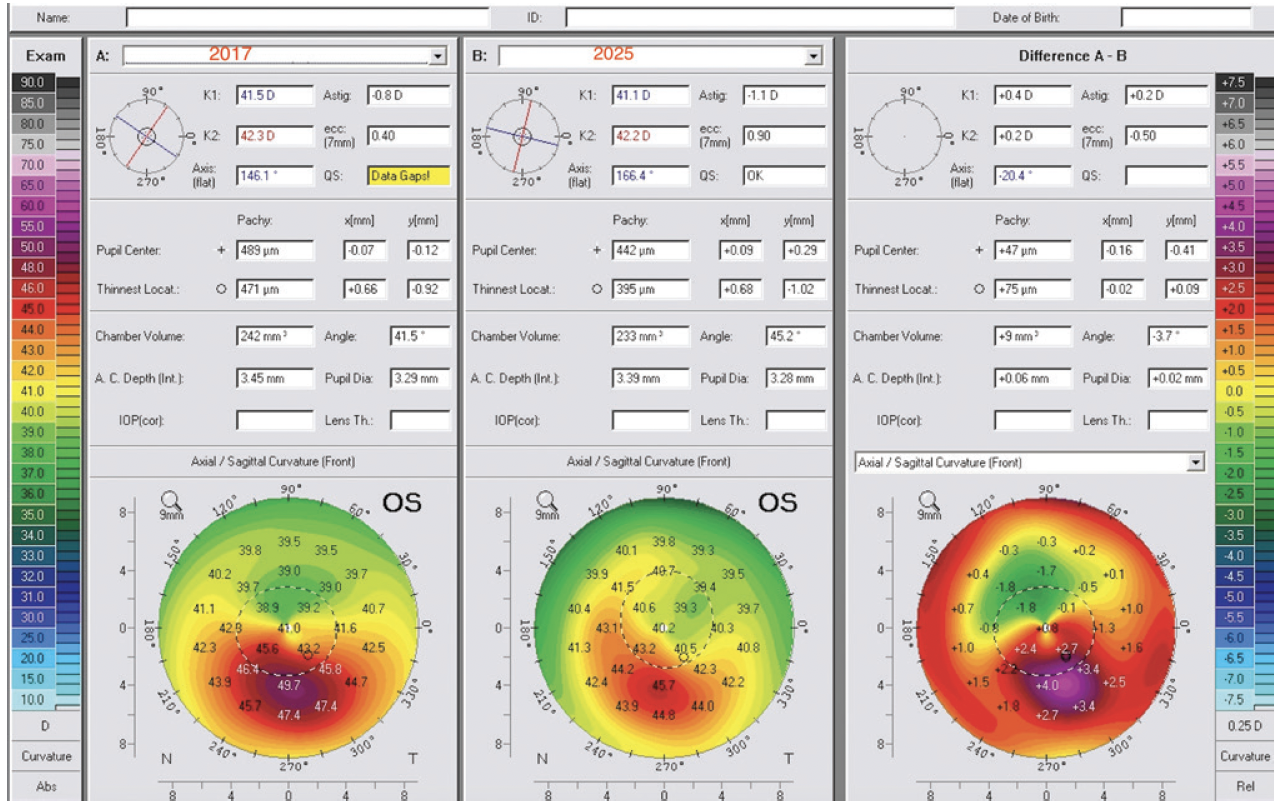Click the Curvature button under the left scale
The height and width of the screenshot is (804, 1278).
[46, 756]
